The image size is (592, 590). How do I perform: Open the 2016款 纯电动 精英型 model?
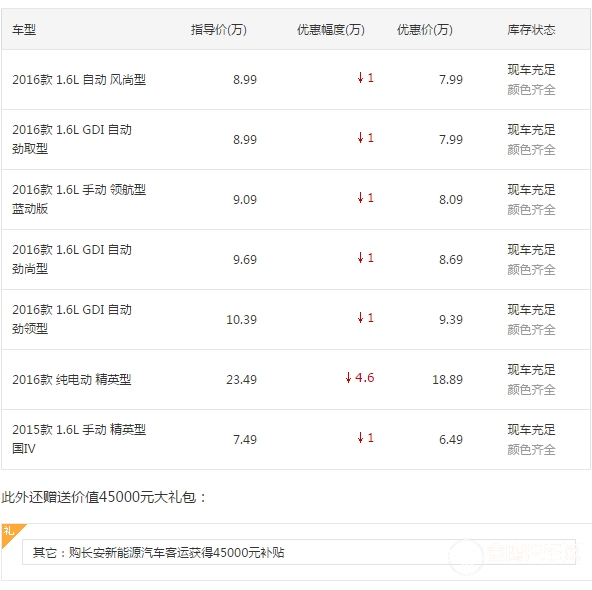tap(72, 379)
